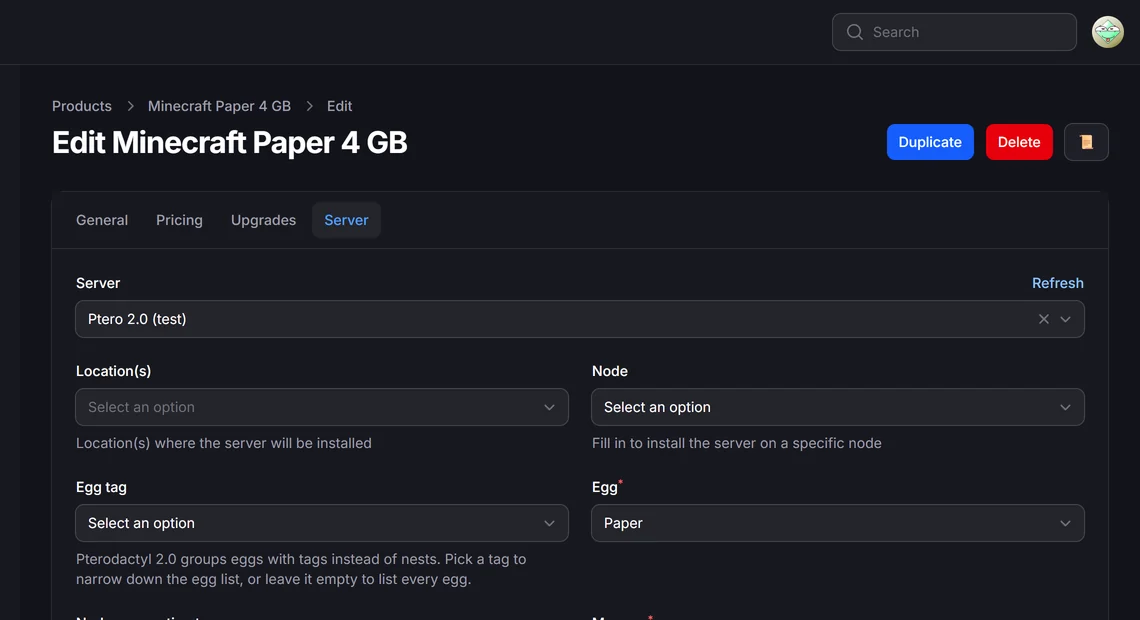Open the Location(s) dropdown
The image size is (1140, 620).
(x=321, y=407)
